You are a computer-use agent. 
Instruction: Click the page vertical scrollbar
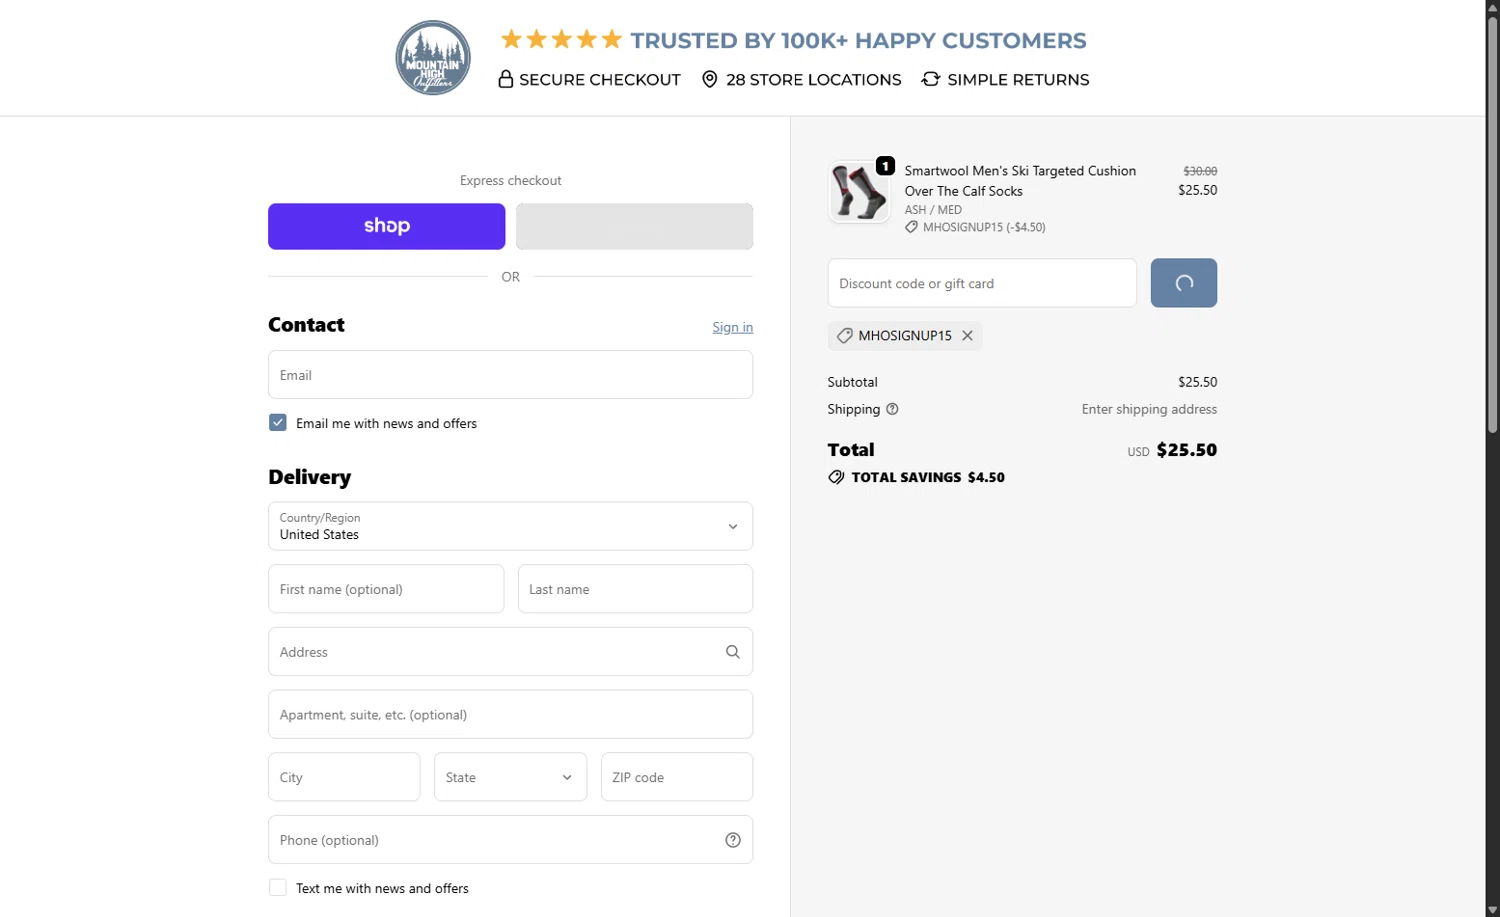coord(1492,230)
